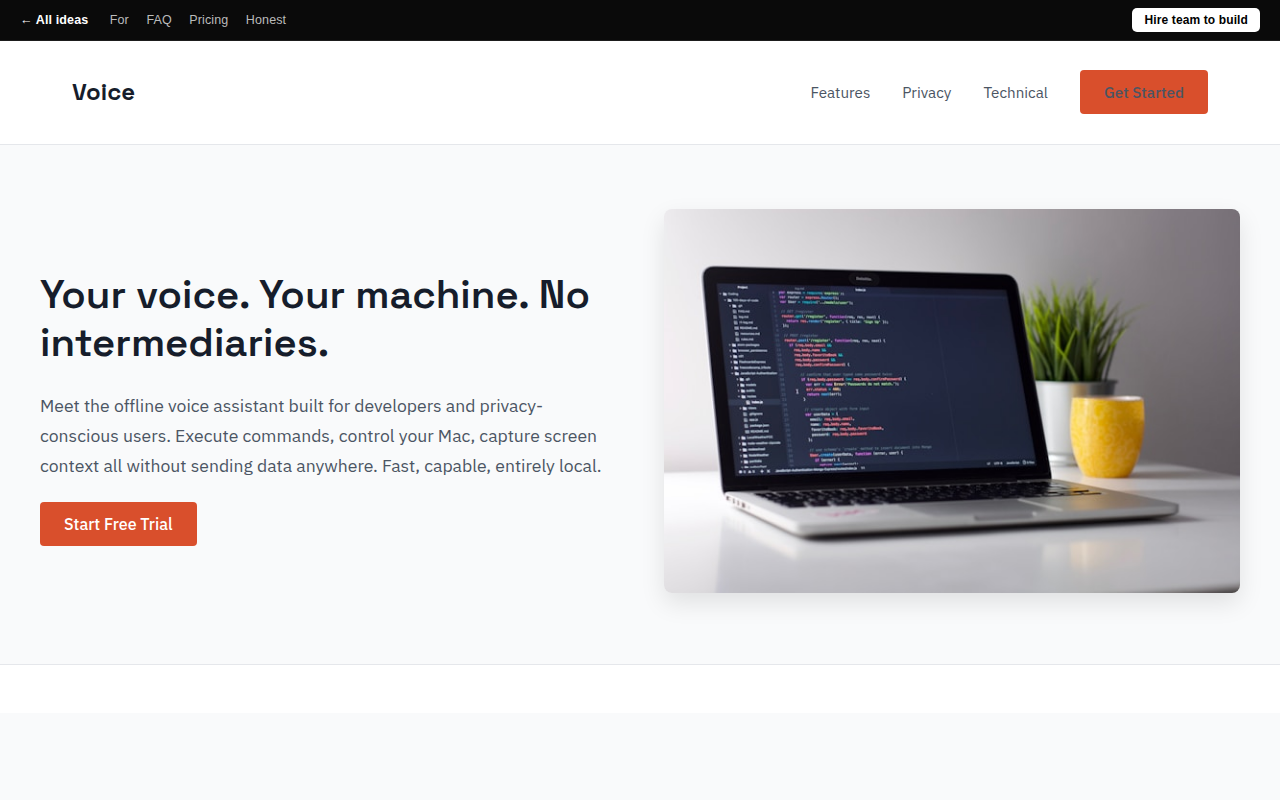Navigate to the Technical section
The width and height of the screenshot is (1280, 800).
pos(1016,92)
